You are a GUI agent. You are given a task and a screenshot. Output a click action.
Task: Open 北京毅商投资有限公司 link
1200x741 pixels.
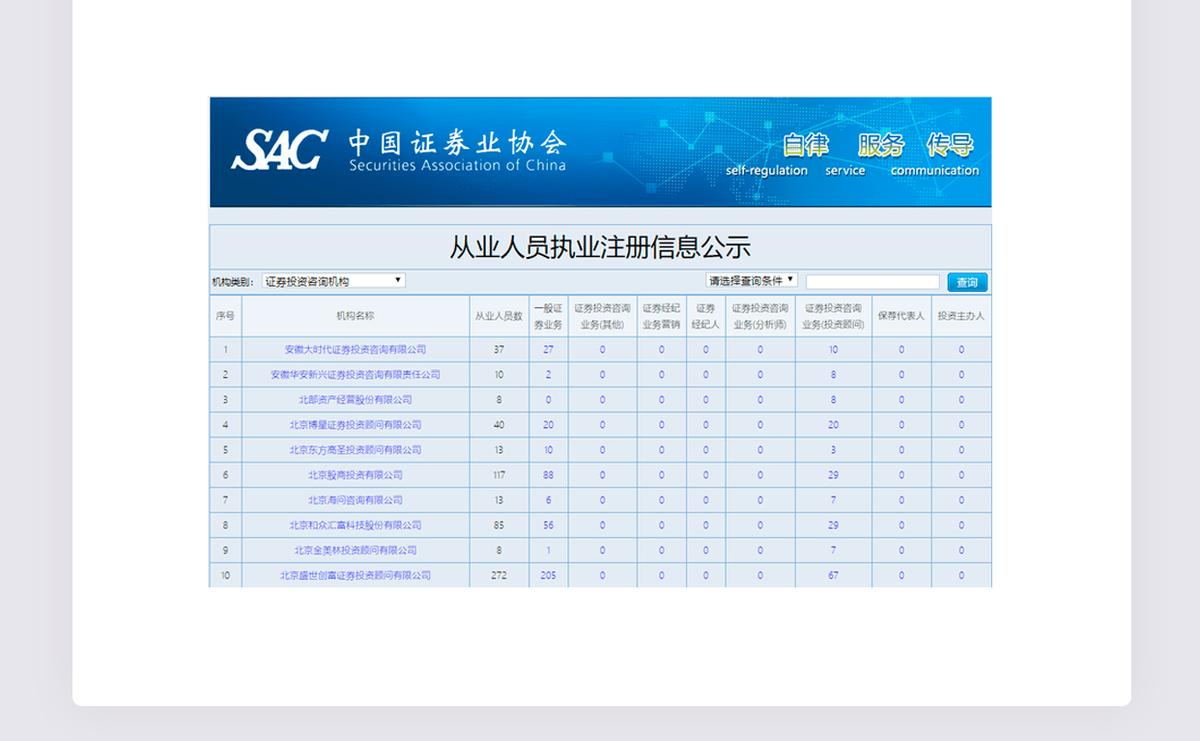[x=355, y=475]
